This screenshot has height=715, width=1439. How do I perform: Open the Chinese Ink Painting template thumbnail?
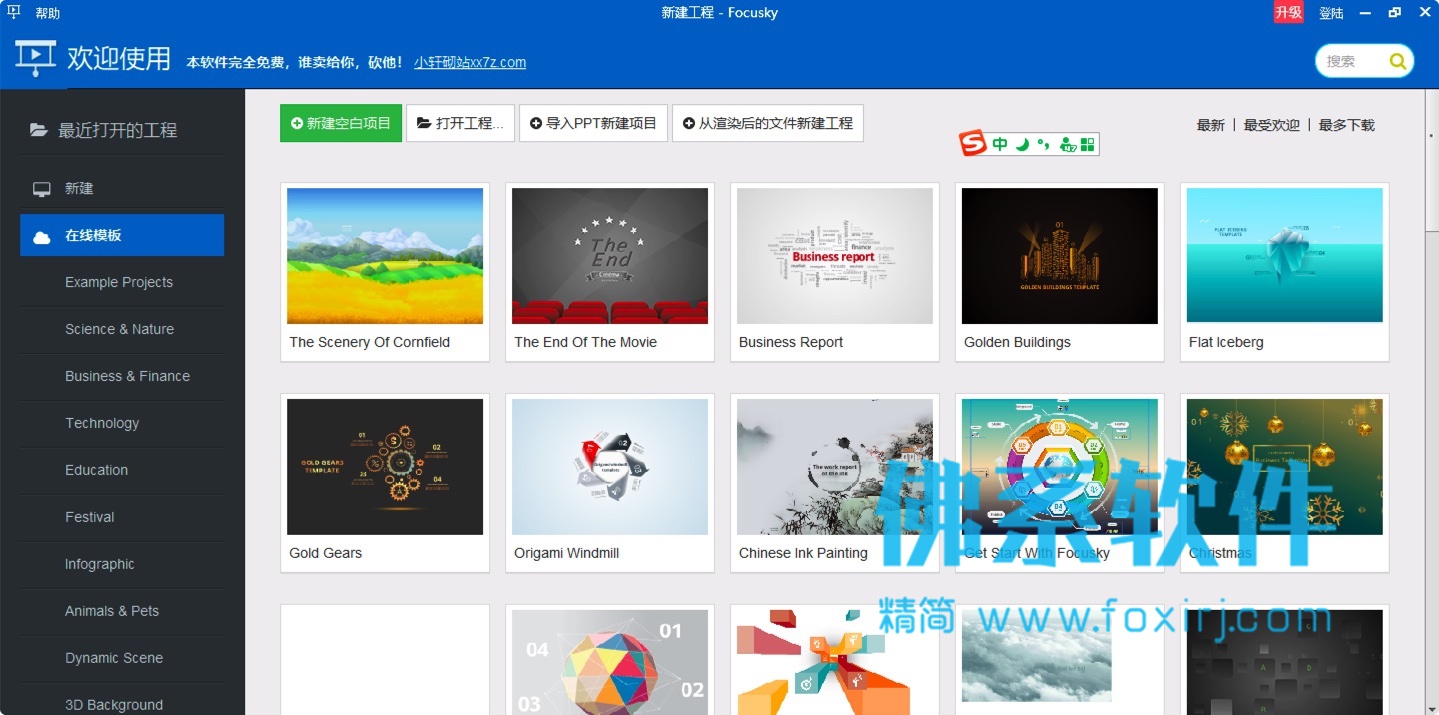click(835, 467)
